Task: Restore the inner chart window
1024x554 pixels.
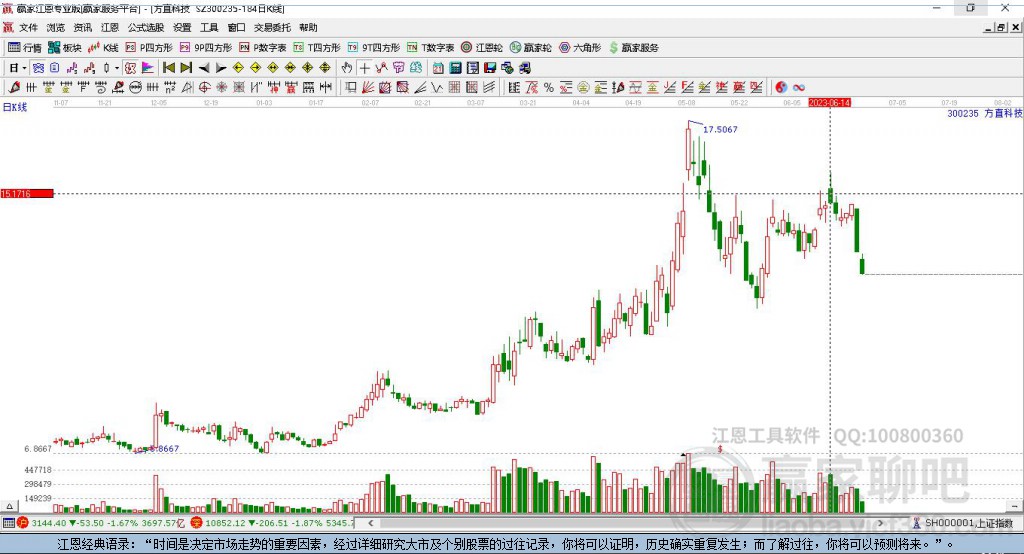Action: tap(1001, 27)
